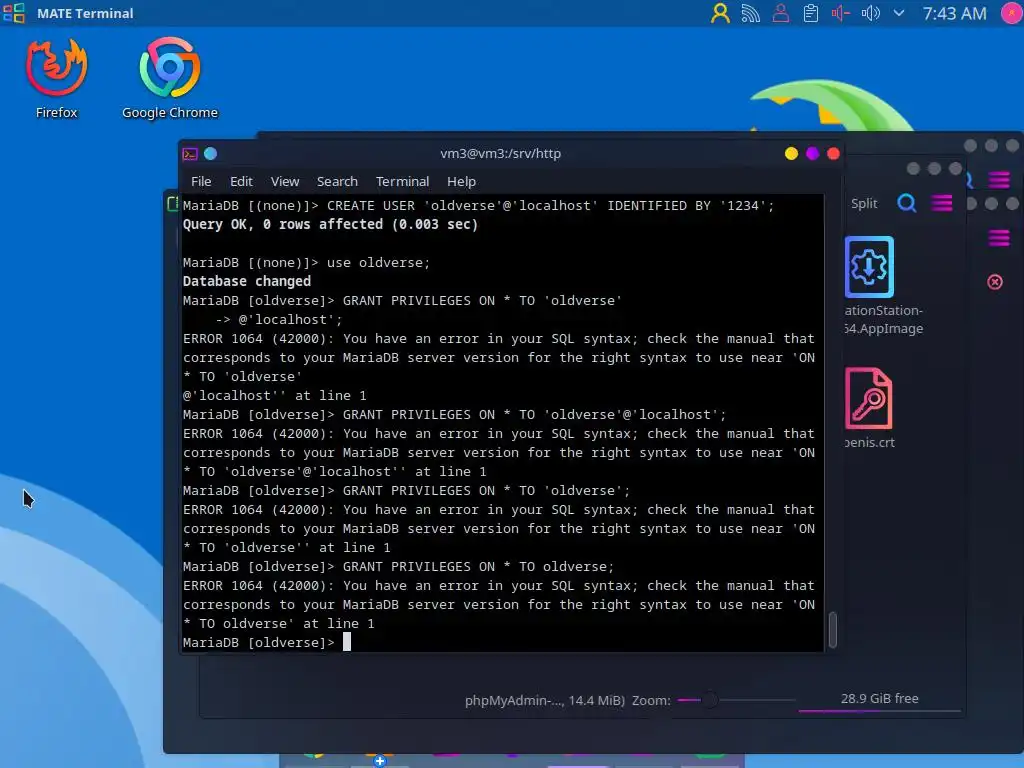Open the terminal Search menu
Screen dimensions: 1024x768
click(x=337, y=182)
